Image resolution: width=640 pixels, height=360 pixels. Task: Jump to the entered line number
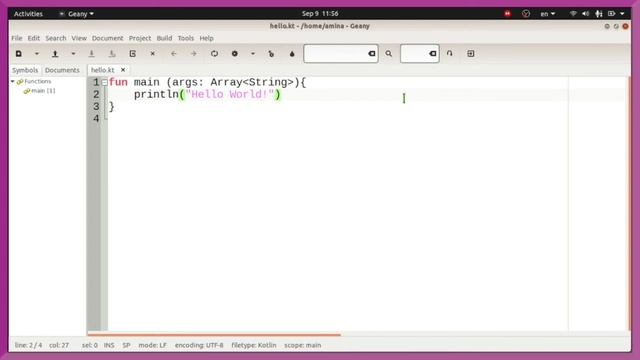coord(449,53)
